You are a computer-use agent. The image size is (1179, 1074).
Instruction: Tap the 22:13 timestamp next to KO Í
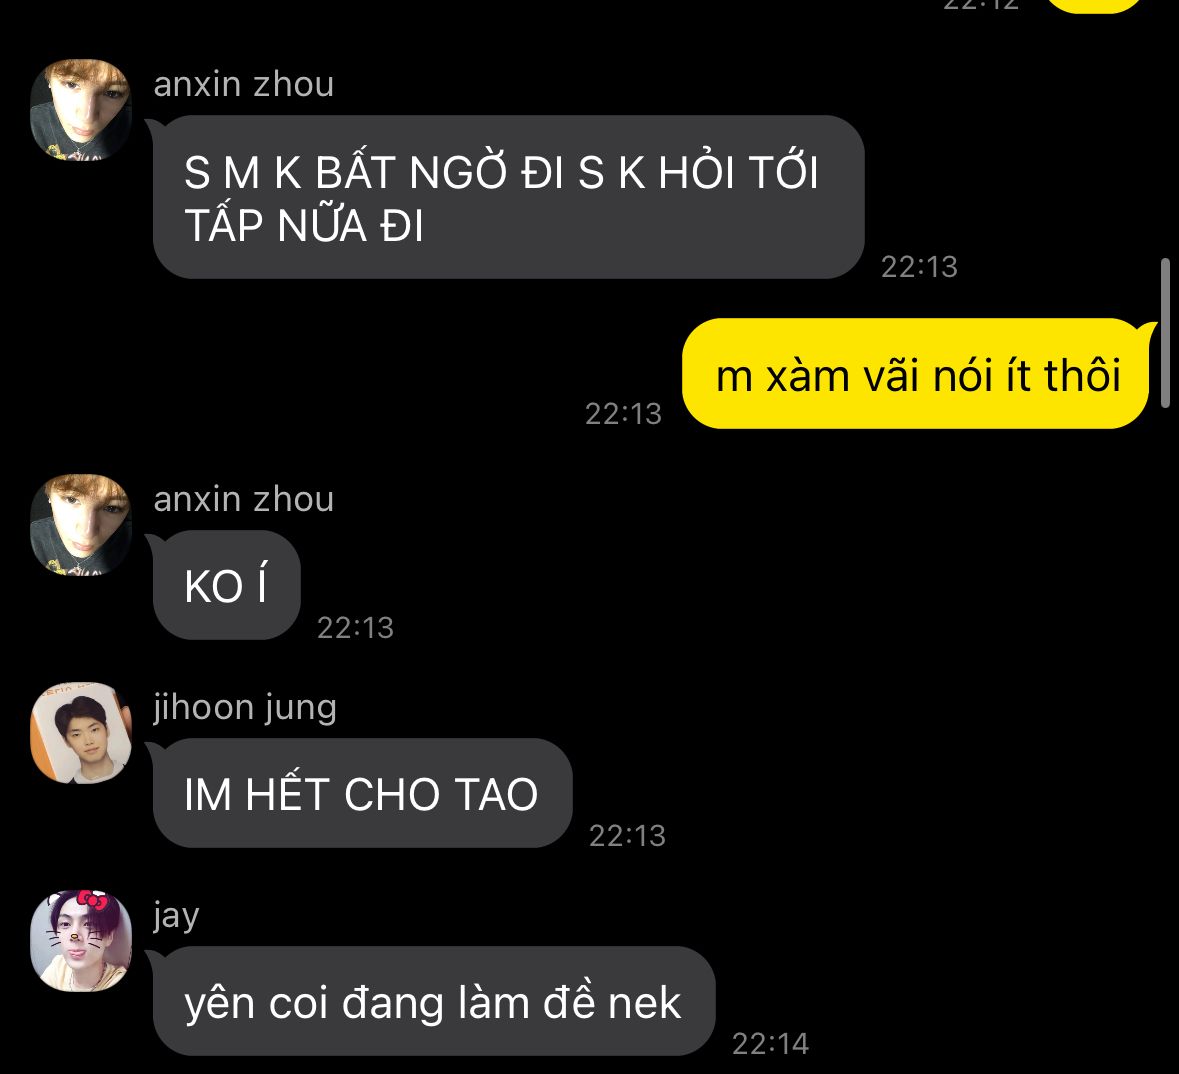pyautogui.click(x=355, y=628)
